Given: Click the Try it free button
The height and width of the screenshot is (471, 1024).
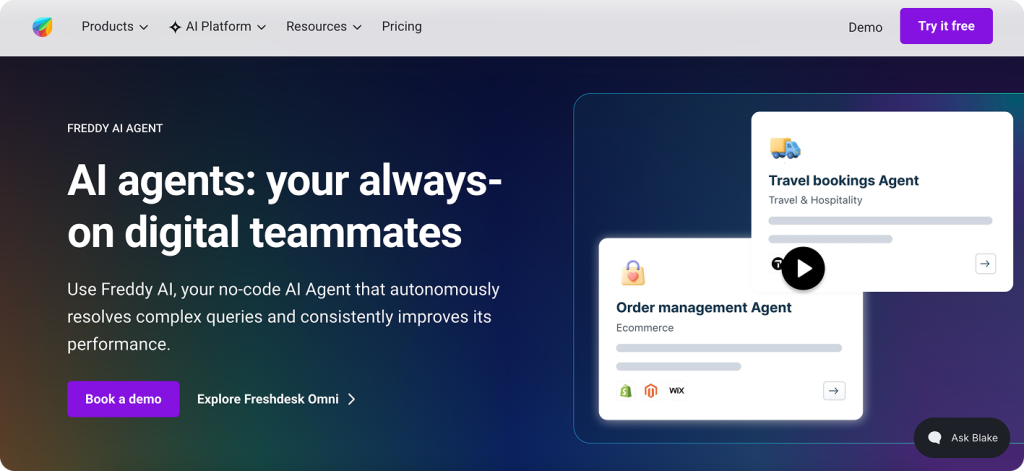Looking at the screenshot, I should click(946, 26).
